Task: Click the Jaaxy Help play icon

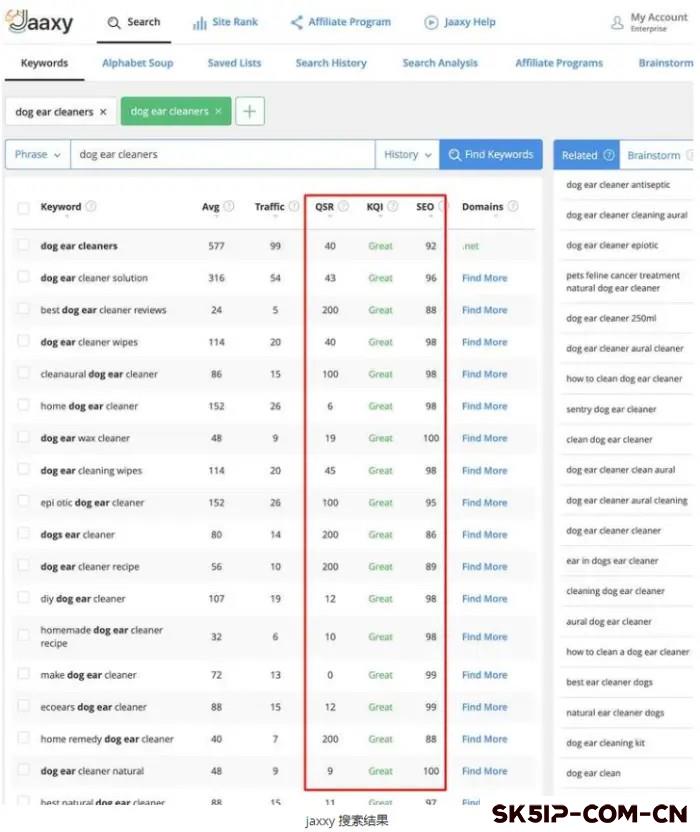Action: tap(431, 23)
